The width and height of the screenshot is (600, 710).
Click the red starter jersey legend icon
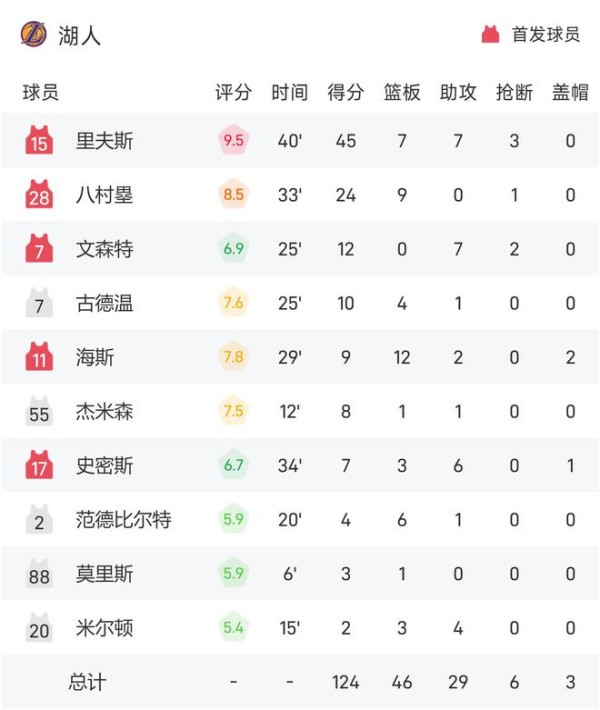pos(490,34)
